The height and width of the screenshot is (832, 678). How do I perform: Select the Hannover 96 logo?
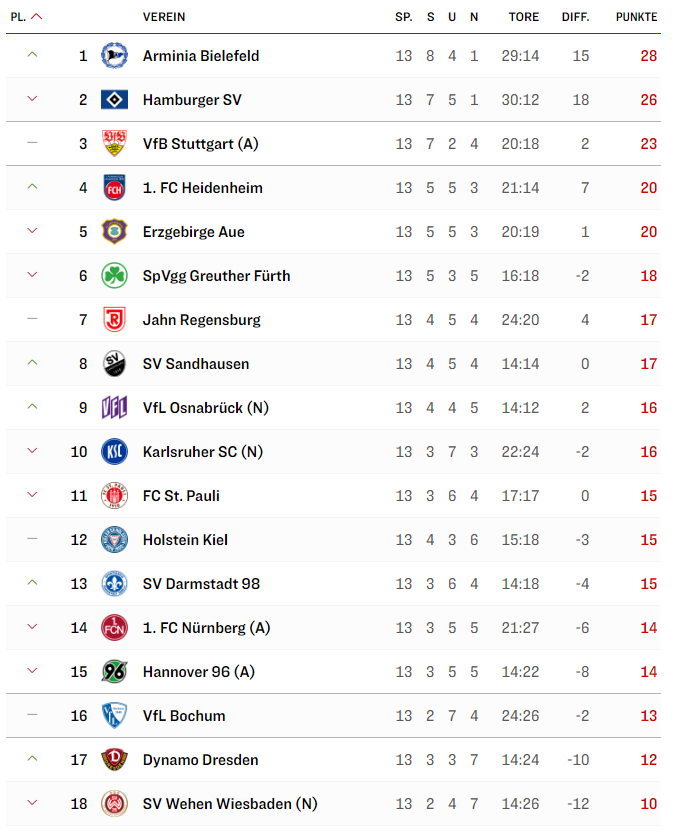coord(114,672)
